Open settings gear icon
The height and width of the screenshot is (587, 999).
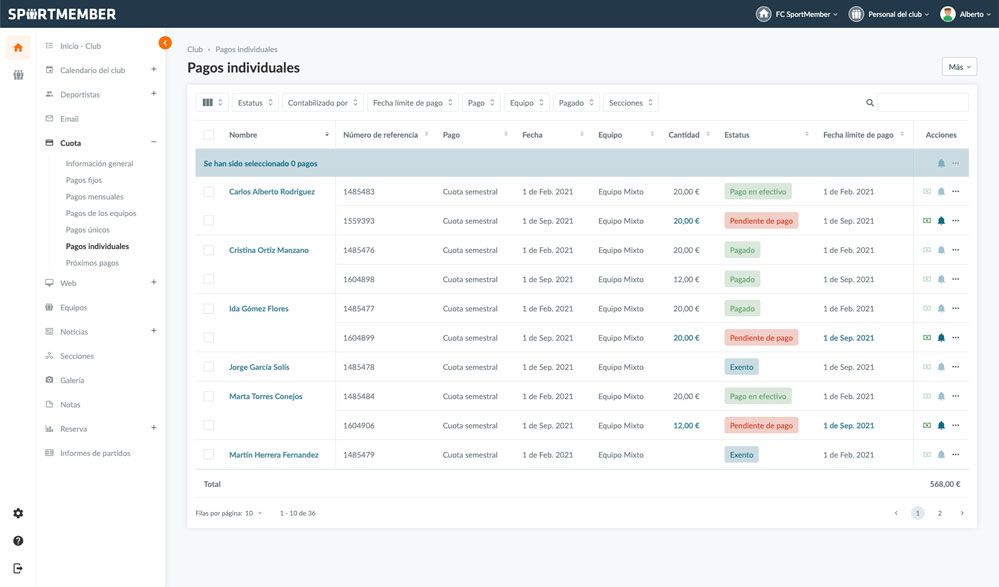coord(18,513)
